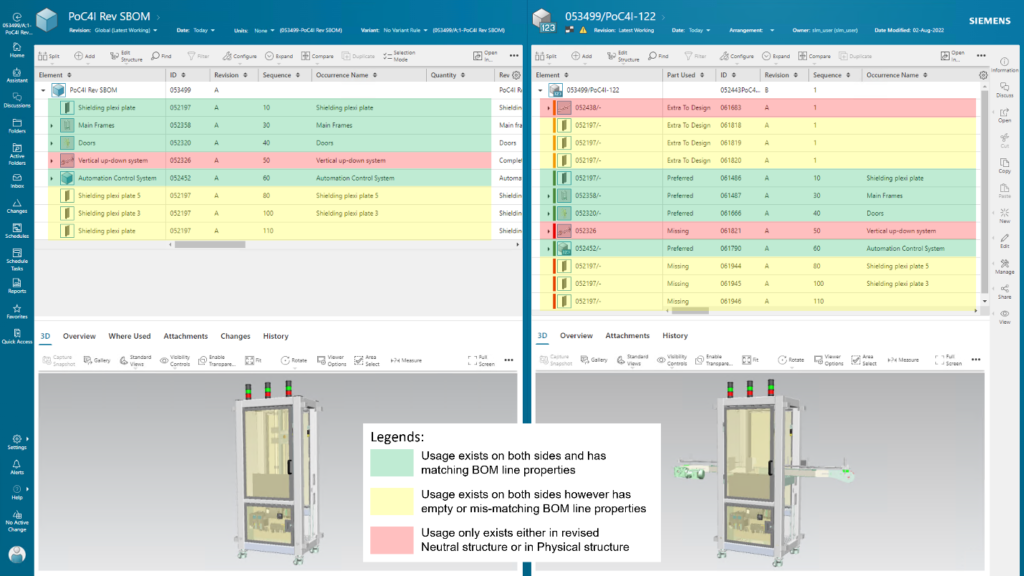Open Active Folders in the sidebar
Screen dimensions: 1024x576
click(x=17, y=154)
